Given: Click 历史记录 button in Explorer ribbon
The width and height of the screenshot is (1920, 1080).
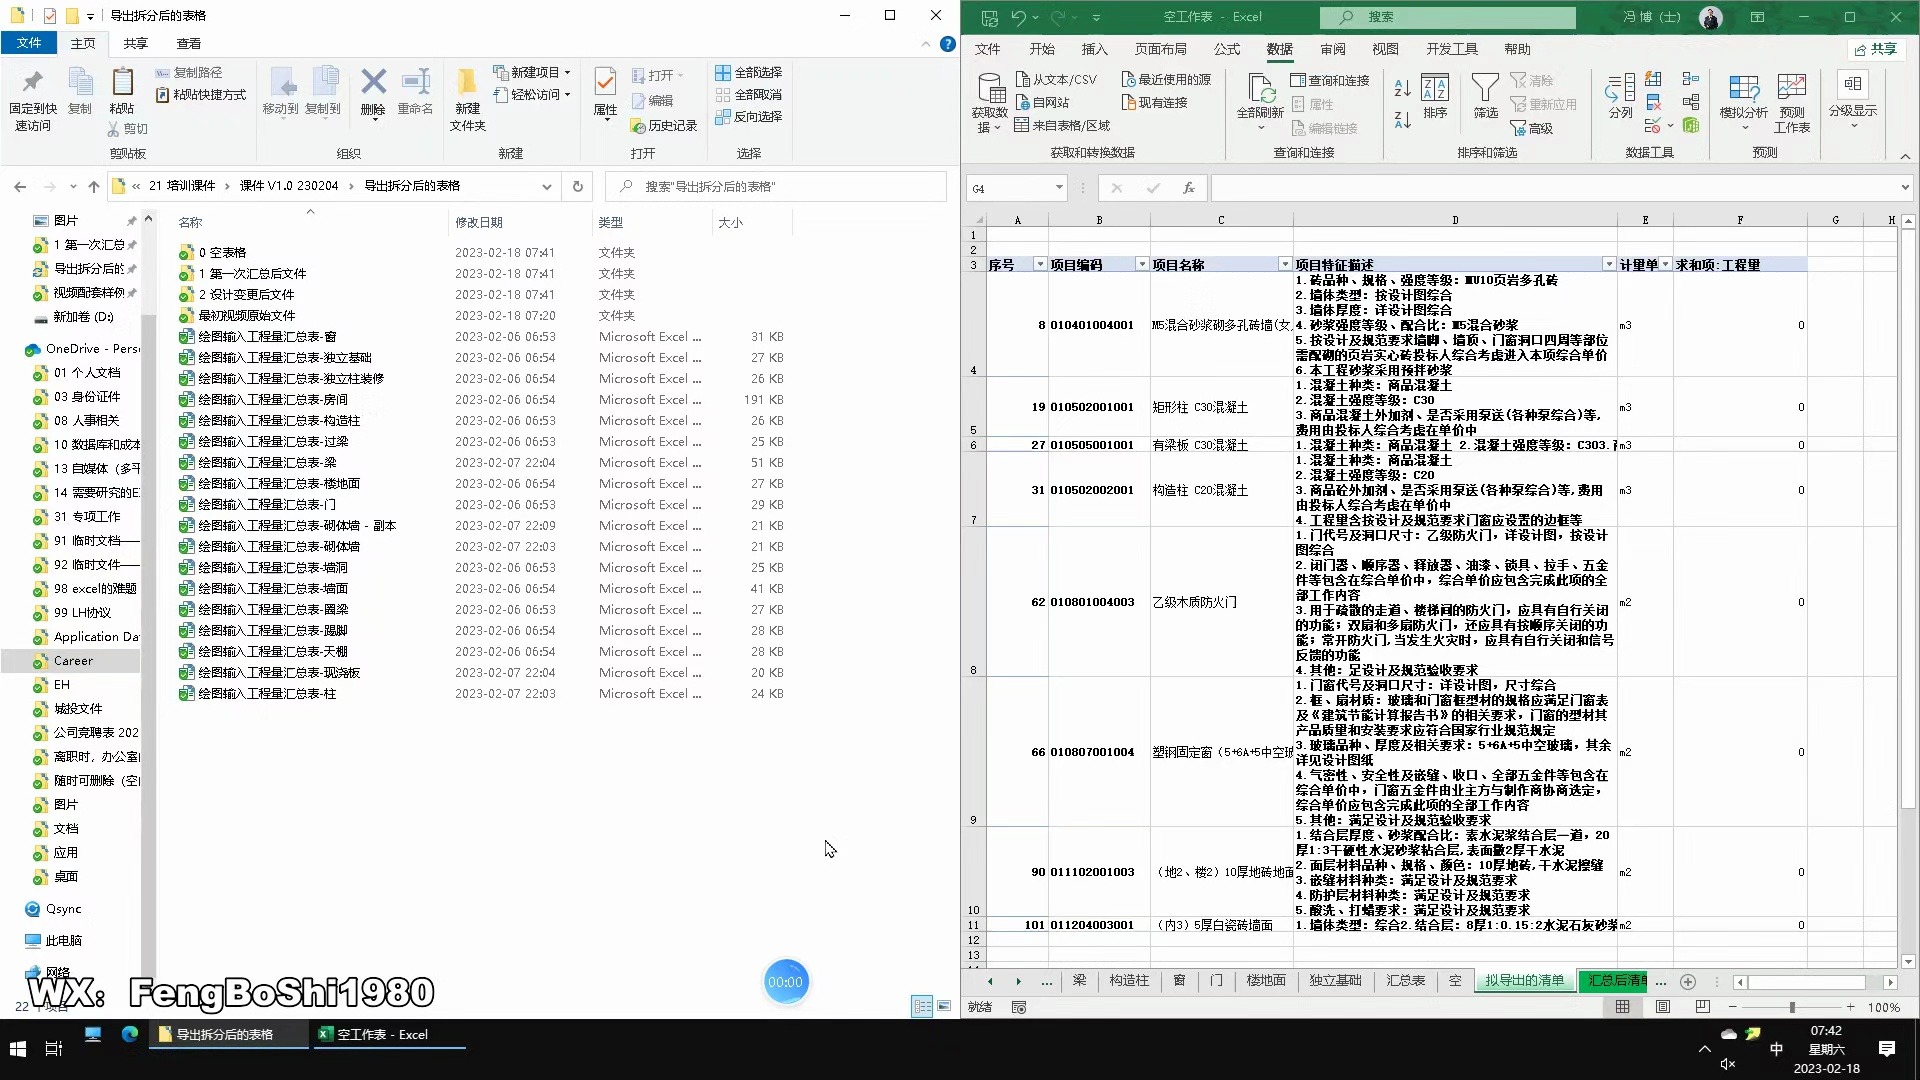Looking at the screenshot, I should 664,125.
